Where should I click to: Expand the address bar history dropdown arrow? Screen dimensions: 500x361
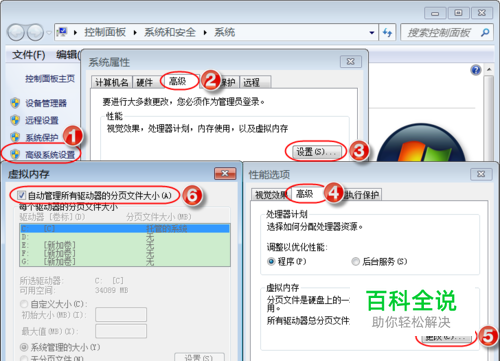coord(372,33)
